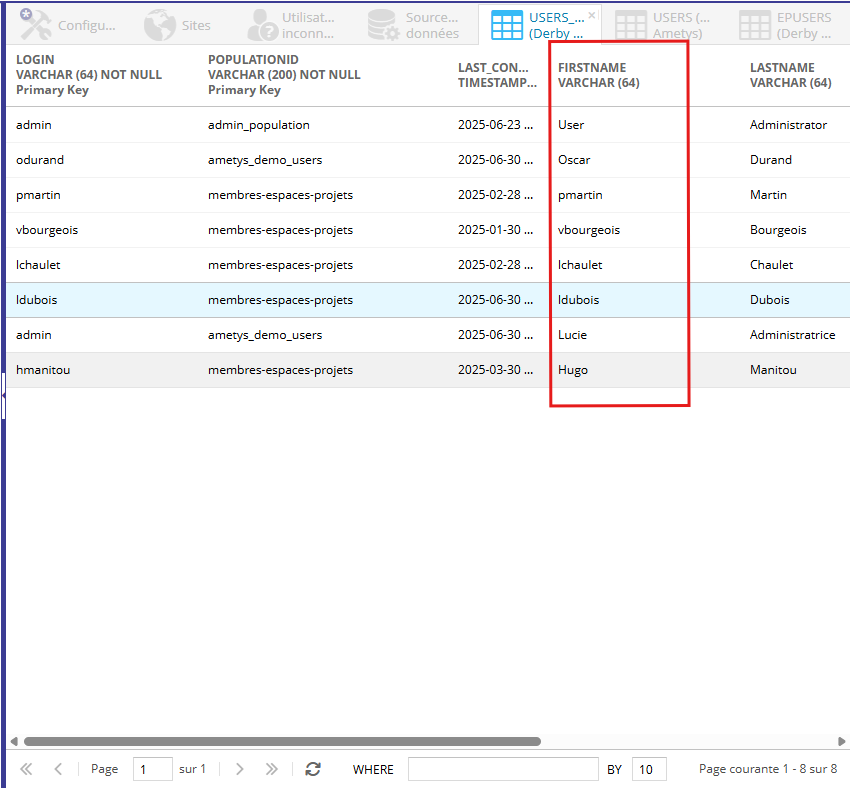
Task: Click the WHERE filter input field
Action: pos(503,769)
